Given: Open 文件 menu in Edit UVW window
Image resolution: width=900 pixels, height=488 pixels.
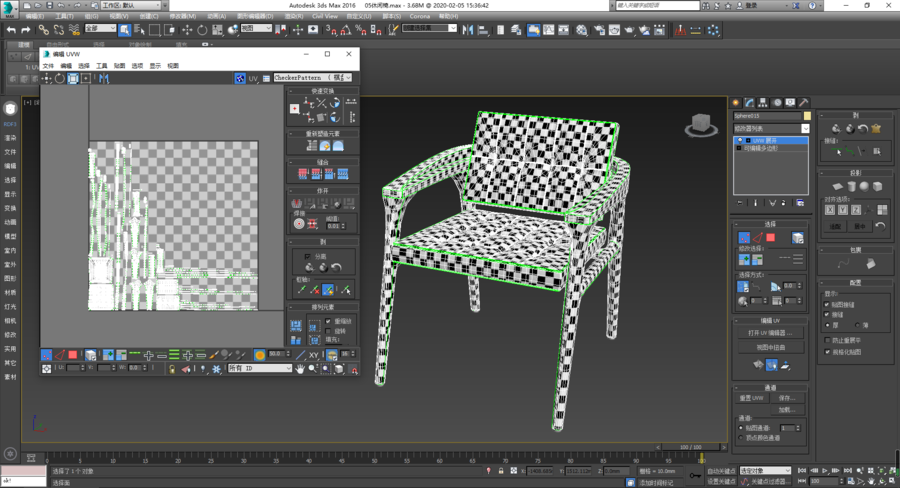Looking at the screenshot, I should pos(48,65).
